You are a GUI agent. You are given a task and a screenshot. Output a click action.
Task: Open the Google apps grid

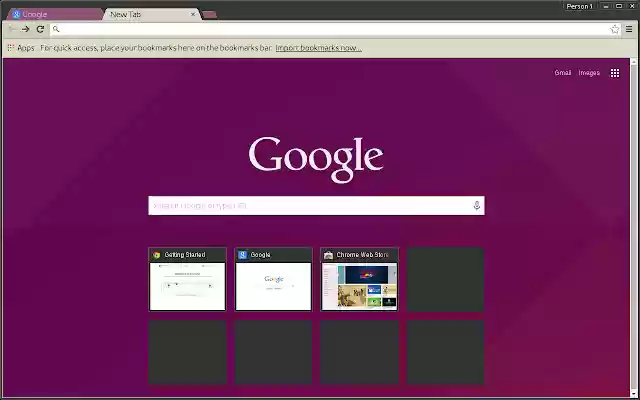click(x=615, y=73)
